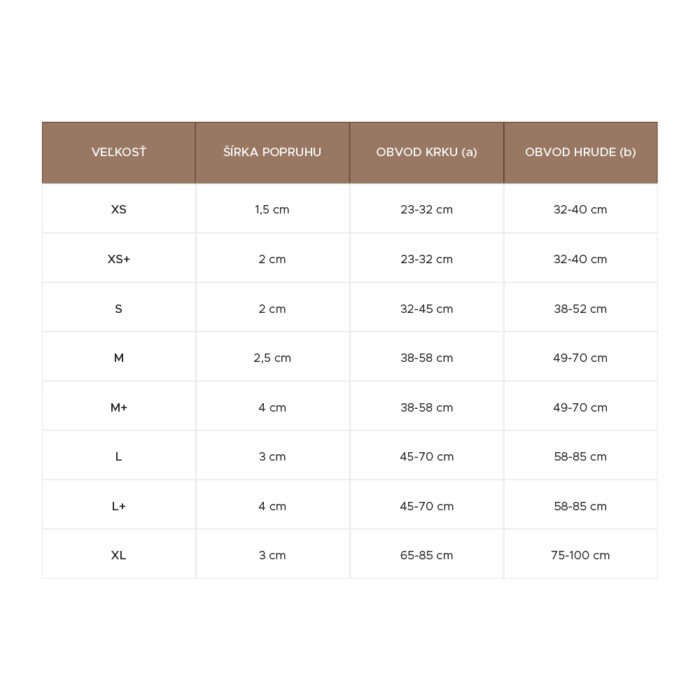Image resolution: width=700 pixels, height=700 pixels.
Task: Click the VEĽKOSŤ column header
Action: [x=119, y=152]
